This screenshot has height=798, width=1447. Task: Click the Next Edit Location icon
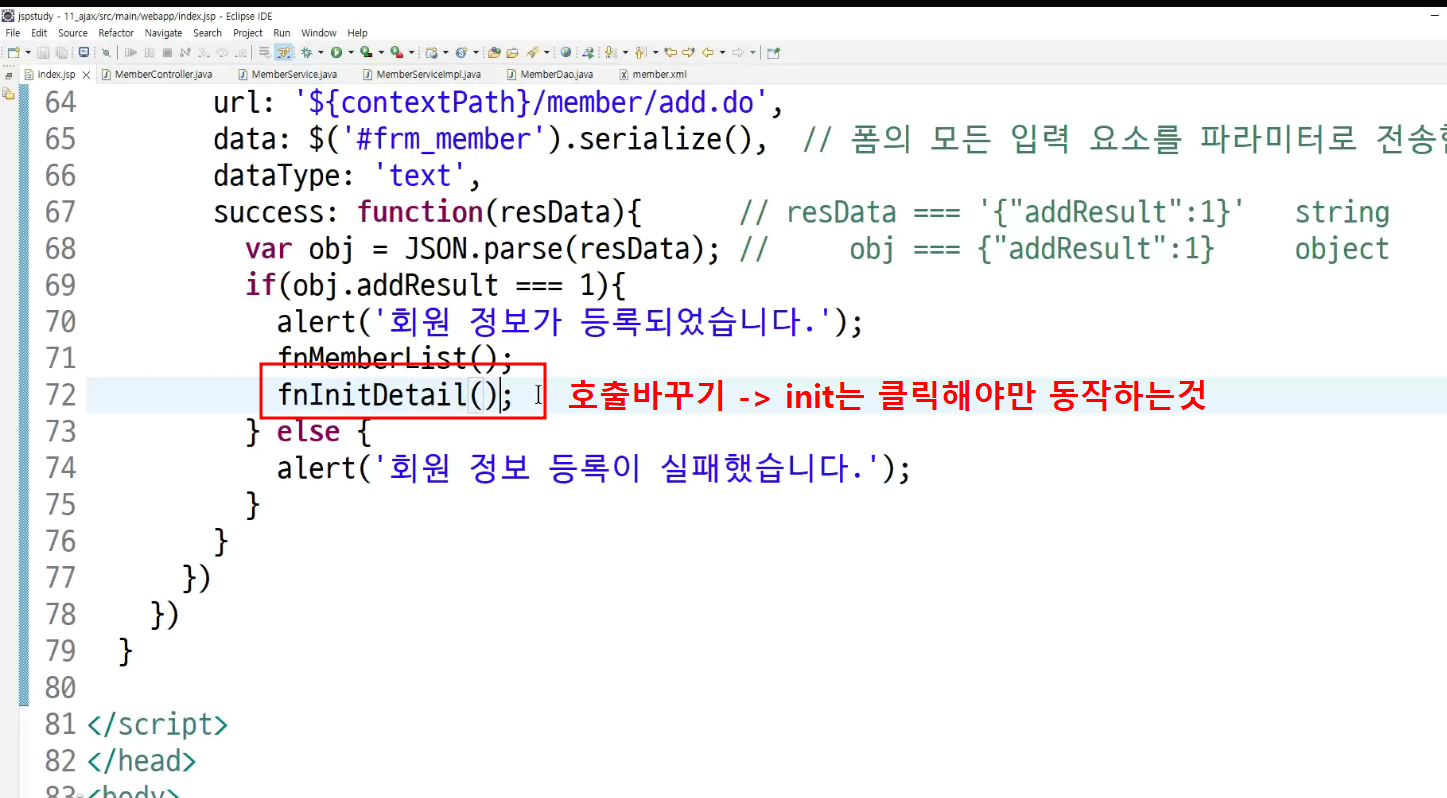(688, 52)
